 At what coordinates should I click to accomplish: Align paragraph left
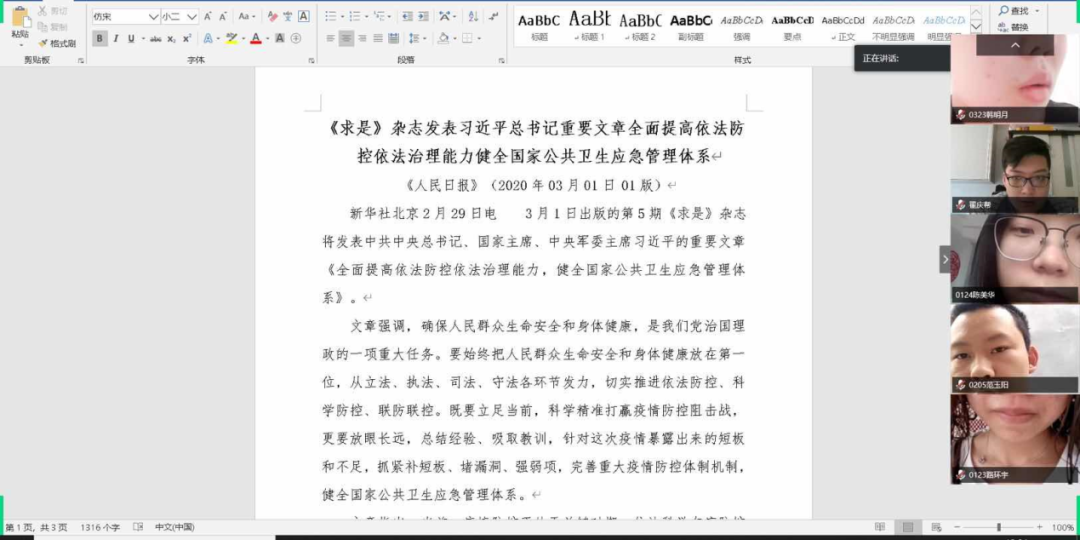pyautogui.click(x=331, y=39)
